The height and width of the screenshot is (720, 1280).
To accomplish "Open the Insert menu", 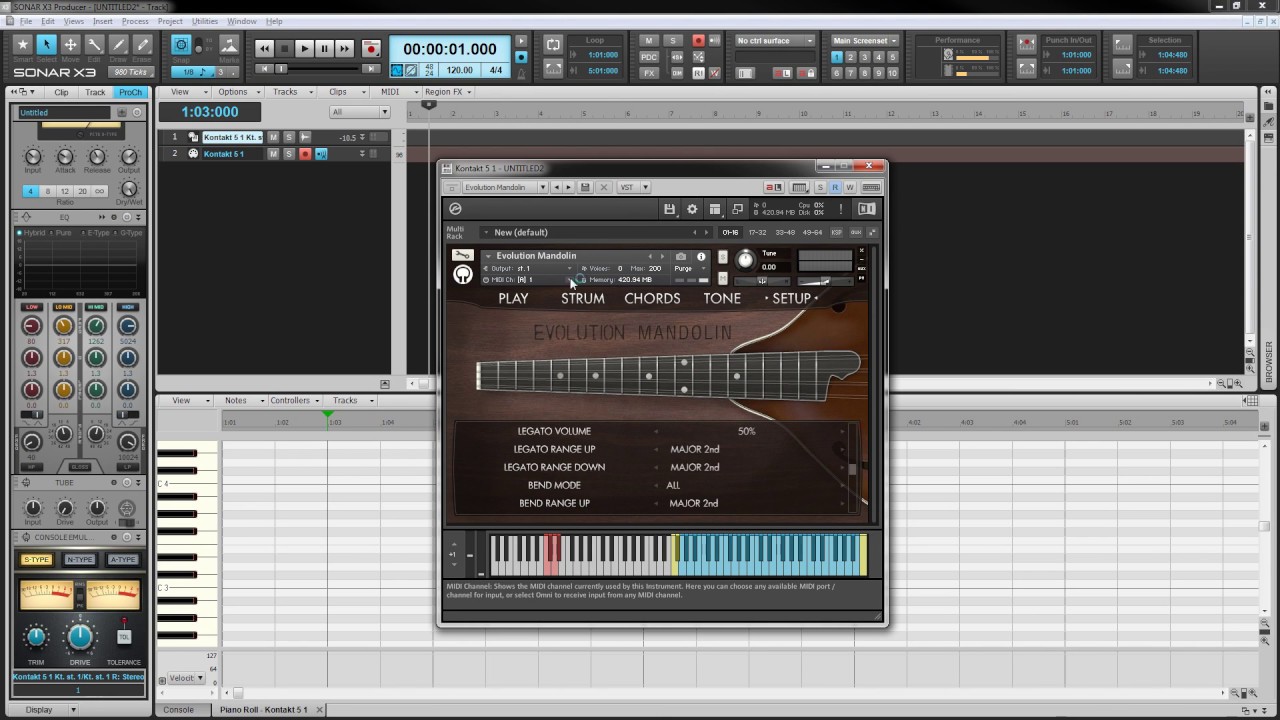I will click(x=103, y=21).
